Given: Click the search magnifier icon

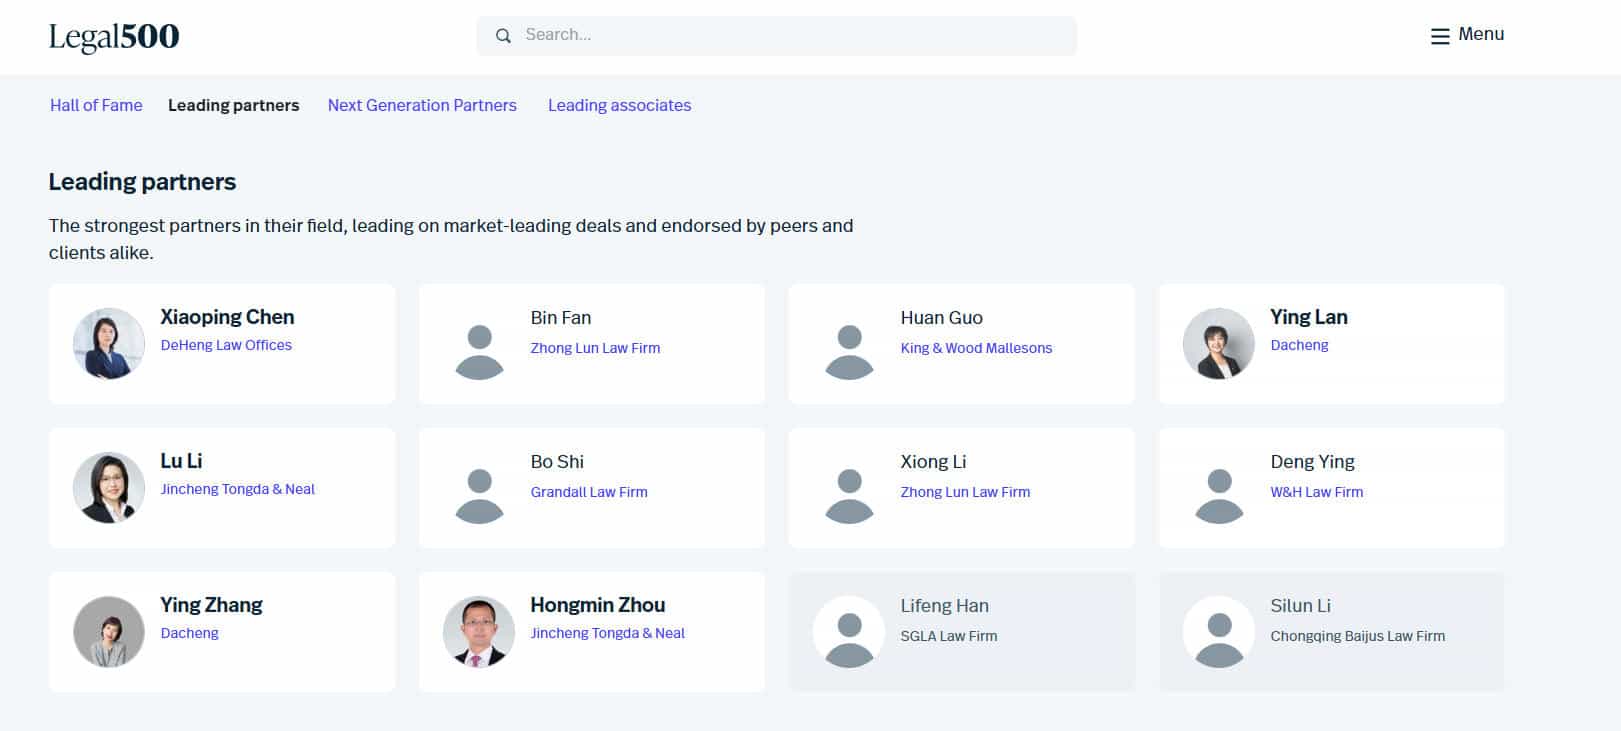Looking at the screenshot, I should pos(504,36).
